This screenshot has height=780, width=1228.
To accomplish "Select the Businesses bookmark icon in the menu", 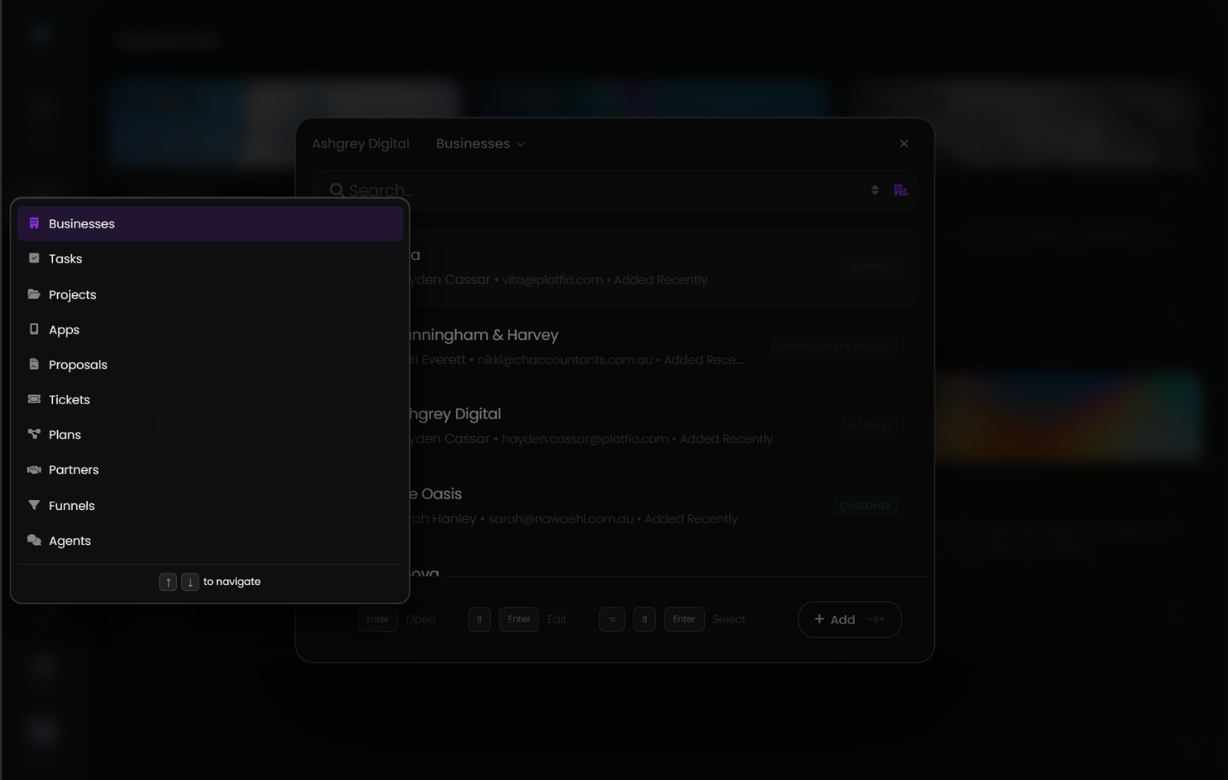I will [35, 223].
